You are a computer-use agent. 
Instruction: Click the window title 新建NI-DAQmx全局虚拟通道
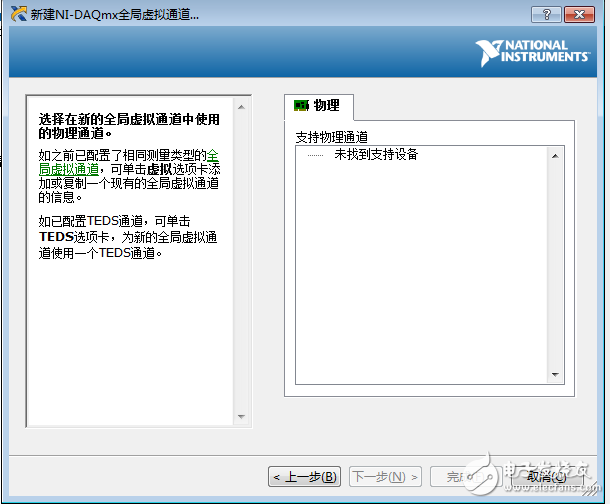pyautogui.click(x=115, y=15)
